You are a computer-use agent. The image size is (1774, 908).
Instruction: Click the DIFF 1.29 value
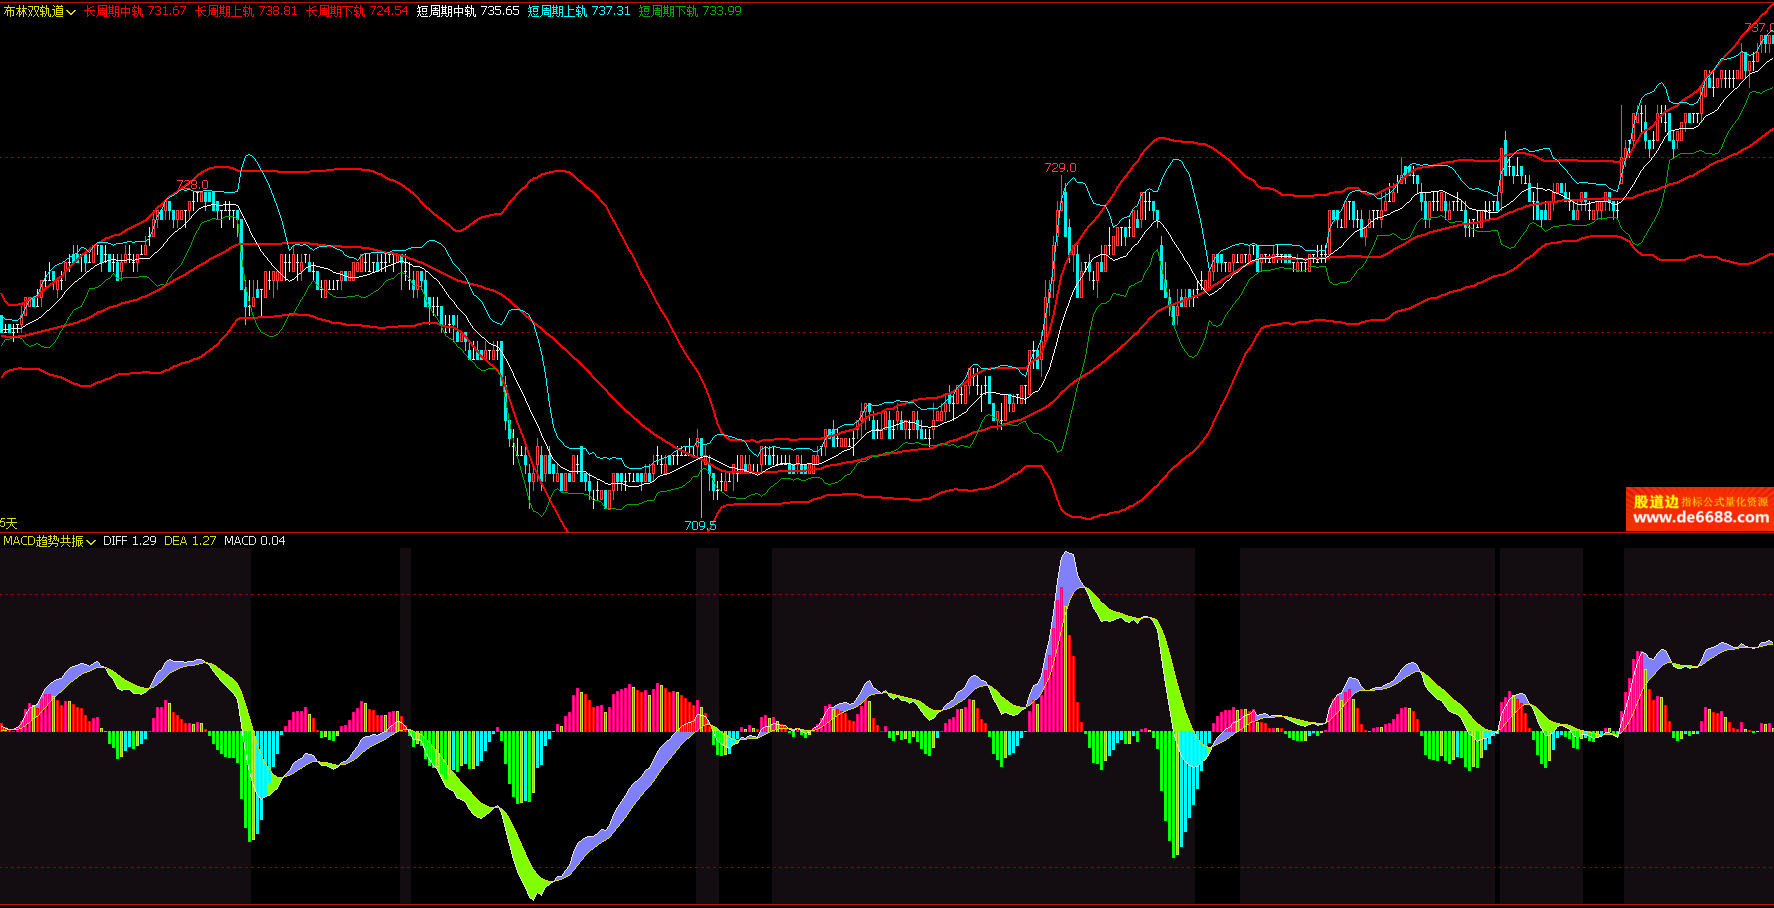coord(130,541)
